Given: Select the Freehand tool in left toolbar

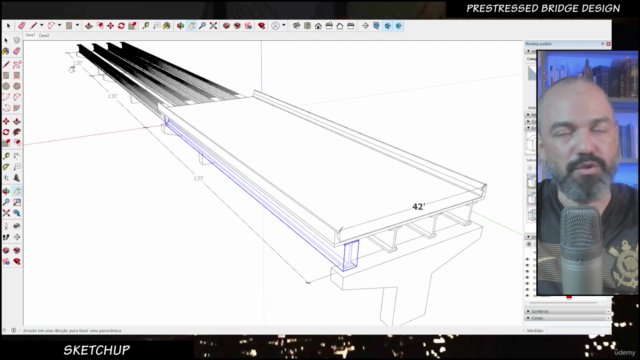Looking at the screenshot, I should pyautogui.click(x=17, y=65).
